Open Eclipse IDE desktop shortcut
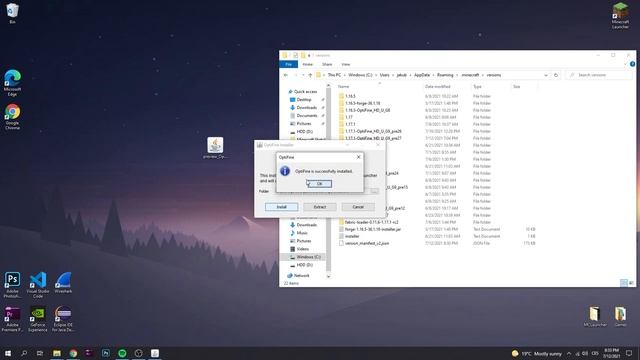 click(x=63, y=319)
